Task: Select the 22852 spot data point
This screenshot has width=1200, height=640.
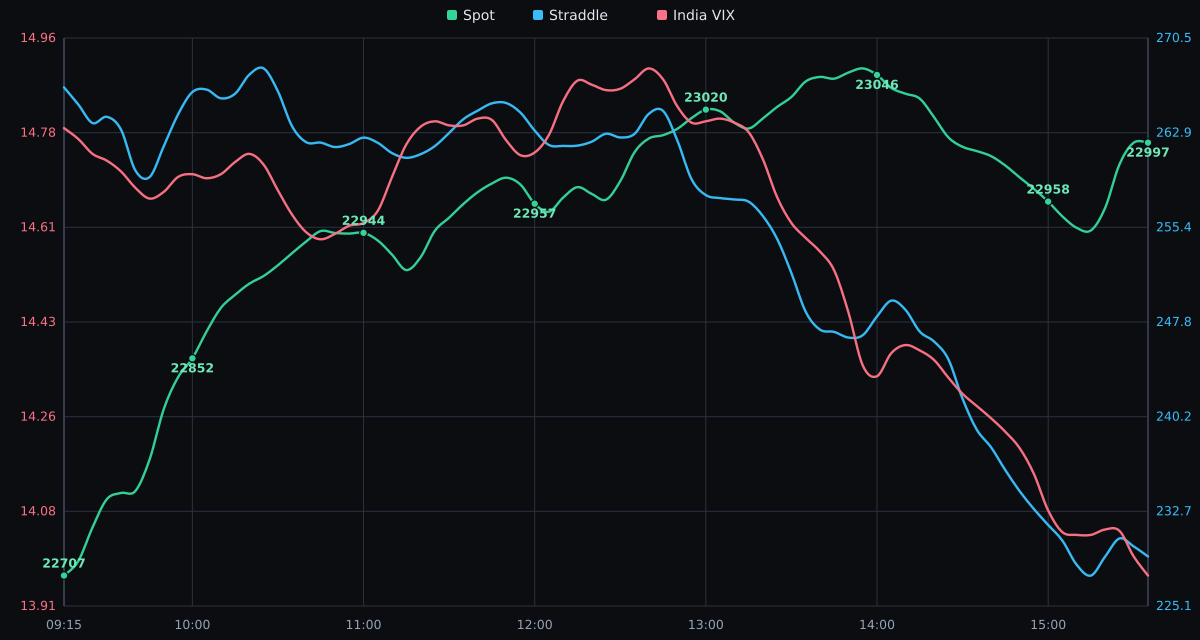Action: [x=192, y=358]
